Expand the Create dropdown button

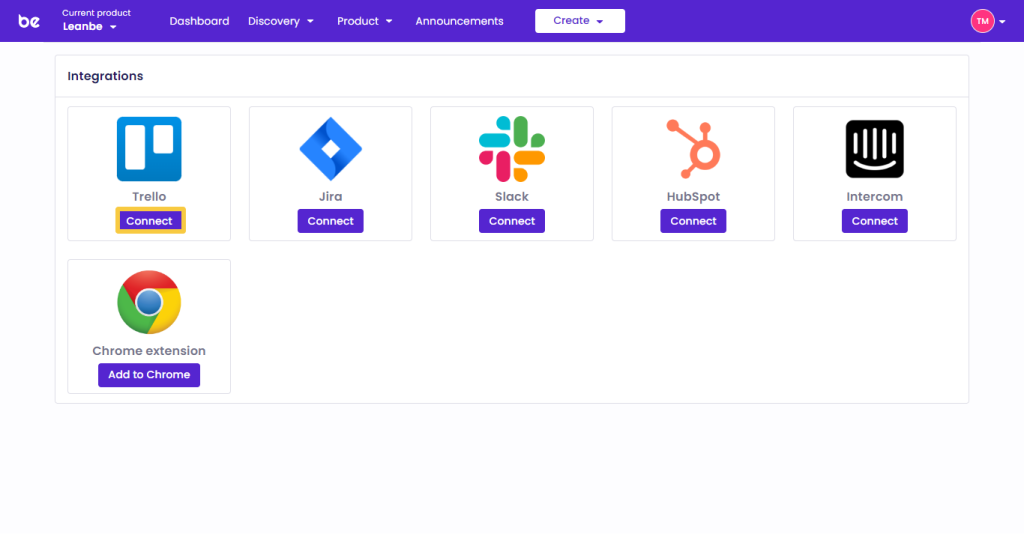click(579, 21)
